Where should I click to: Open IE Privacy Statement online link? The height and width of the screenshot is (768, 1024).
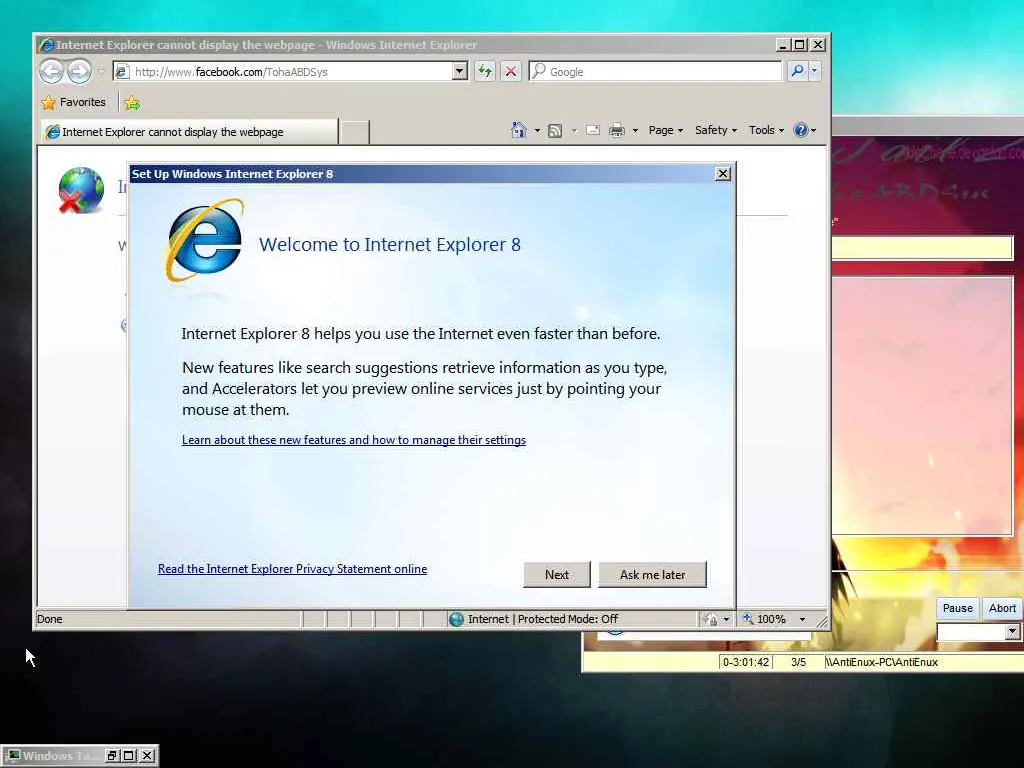coord(293,569)
